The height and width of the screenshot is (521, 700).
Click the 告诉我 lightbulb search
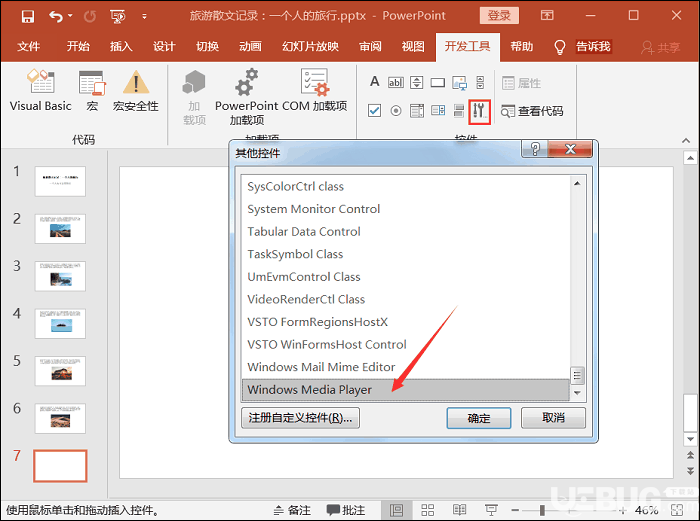coord(582,46)
